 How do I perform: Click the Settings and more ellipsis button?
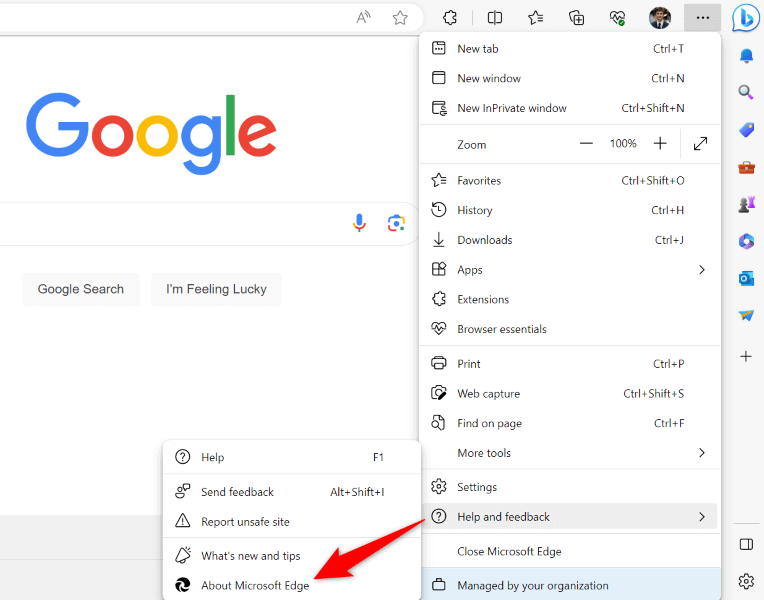pos(703,18)
